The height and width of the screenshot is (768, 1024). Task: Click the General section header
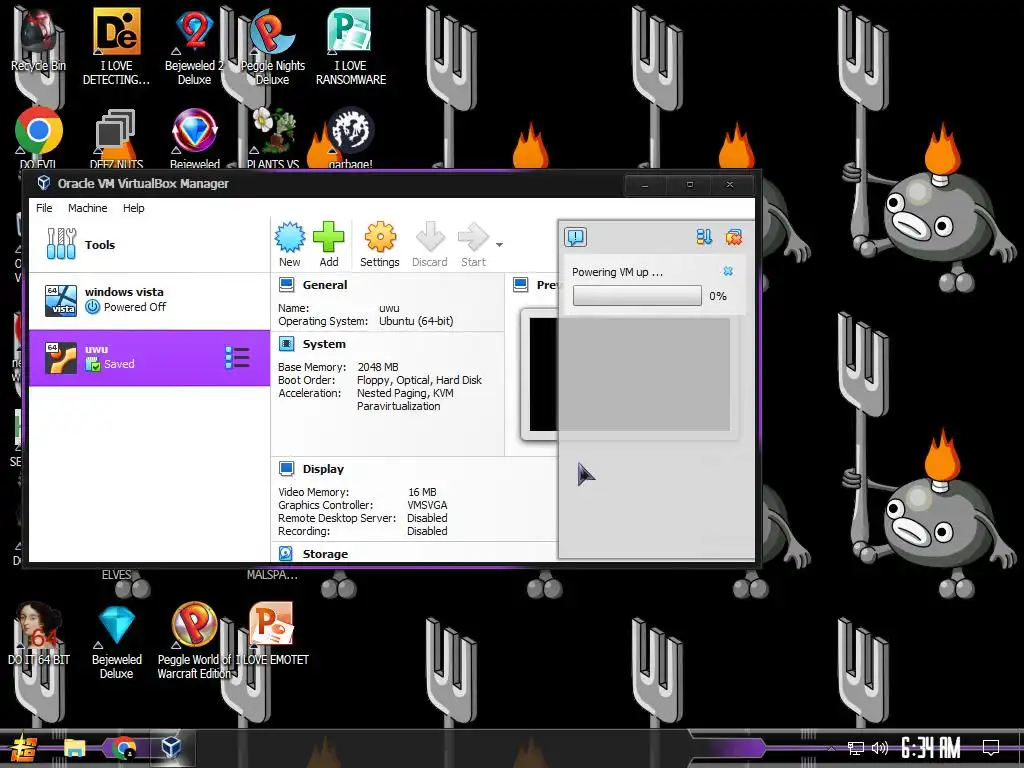pyautogui.click(x=325, y=285)
